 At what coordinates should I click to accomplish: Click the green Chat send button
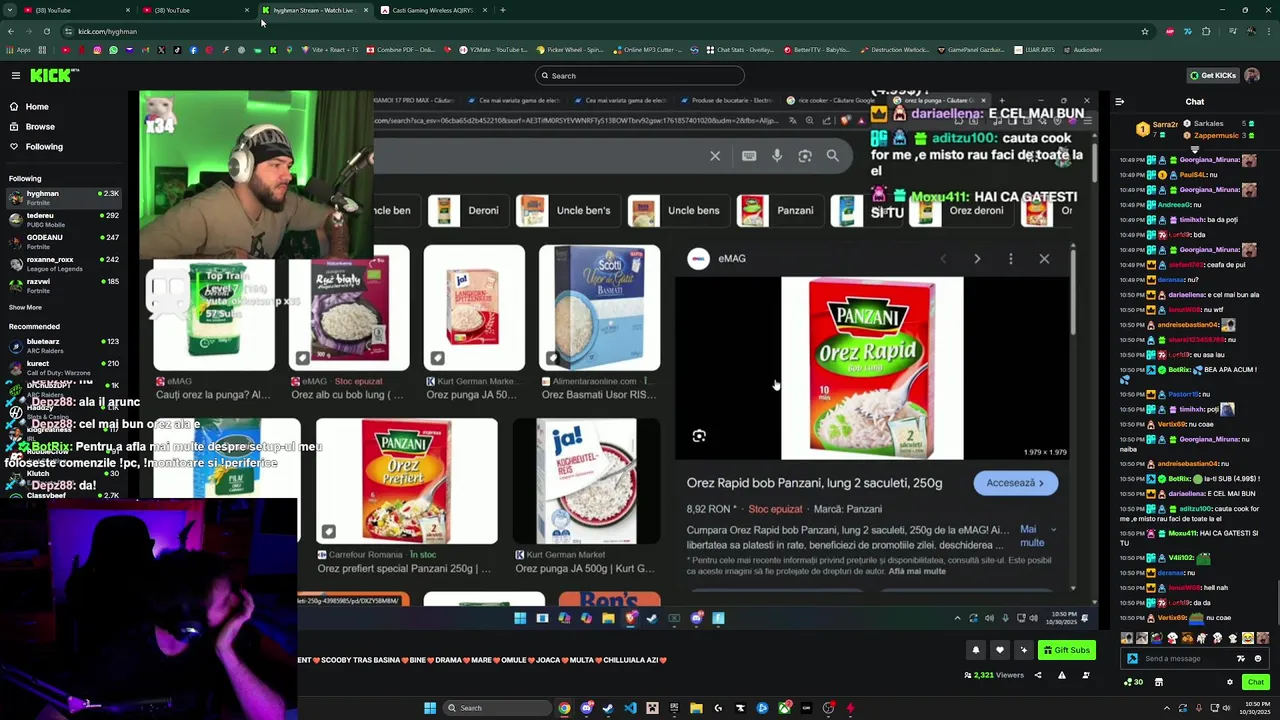coord(1255,682)
